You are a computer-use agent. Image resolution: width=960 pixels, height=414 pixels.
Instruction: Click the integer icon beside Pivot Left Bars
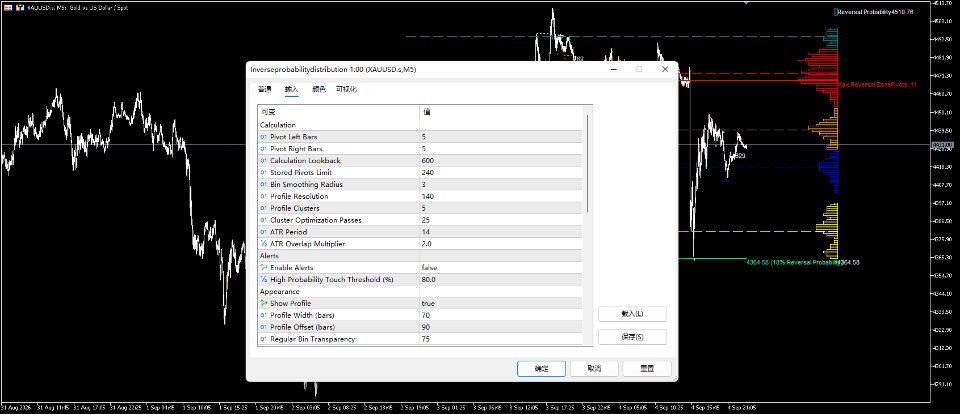[263, 137]
